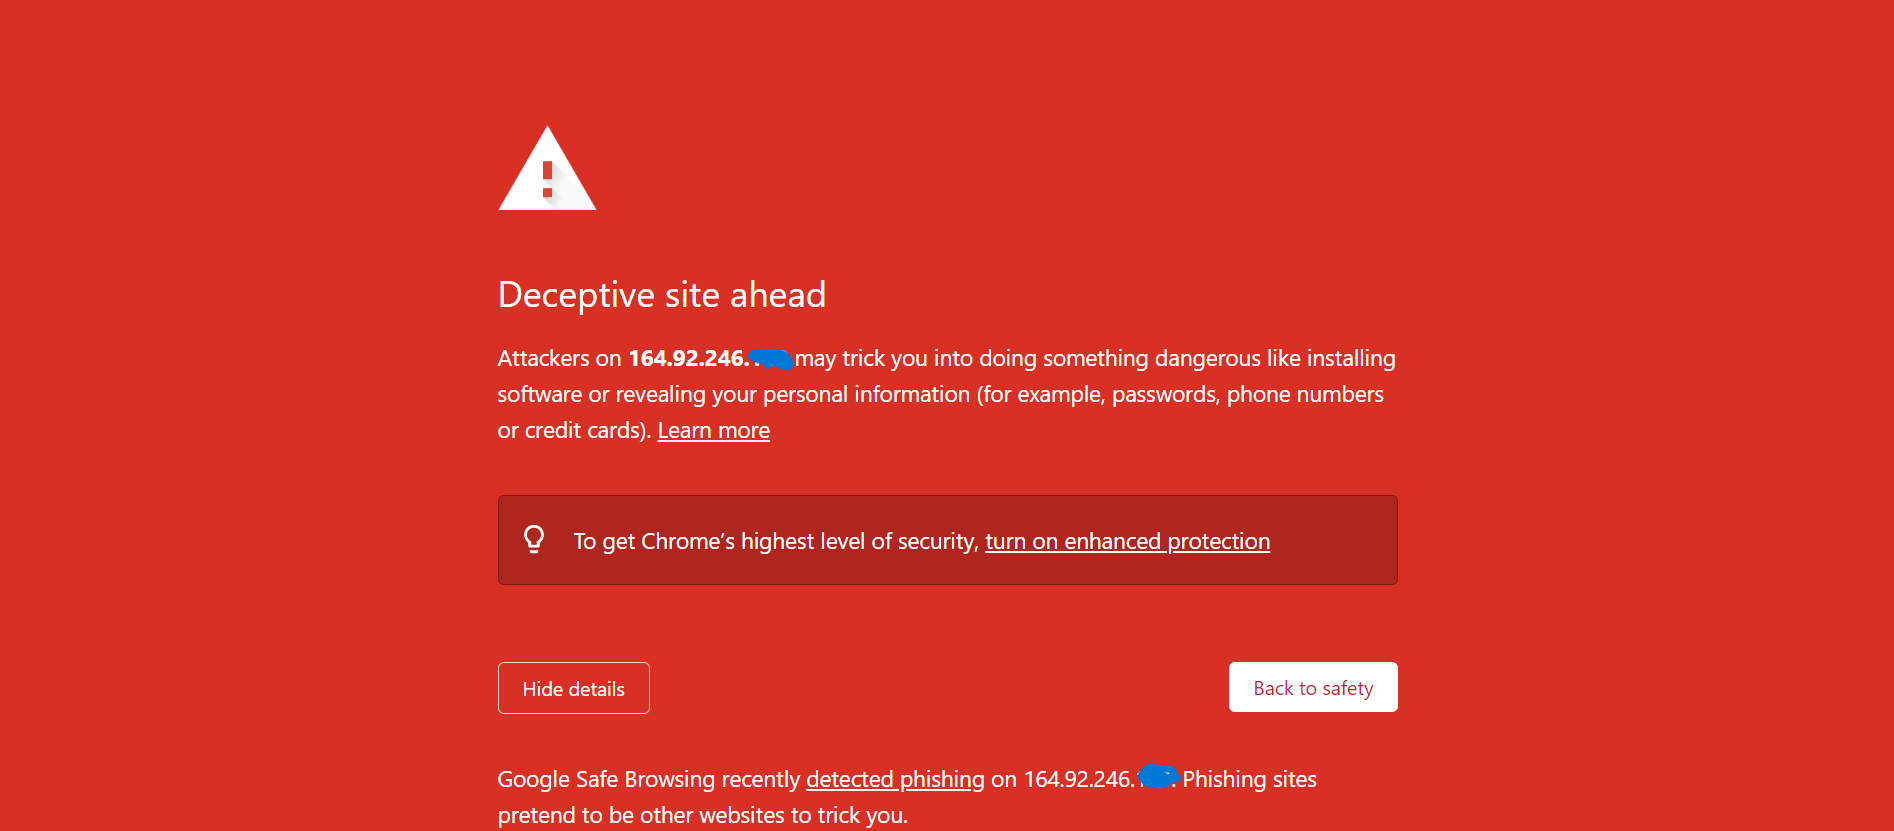Click the lightbulb icon in the security tip
The height and width of the screenshot is (831, 1894).
(534, 540)
